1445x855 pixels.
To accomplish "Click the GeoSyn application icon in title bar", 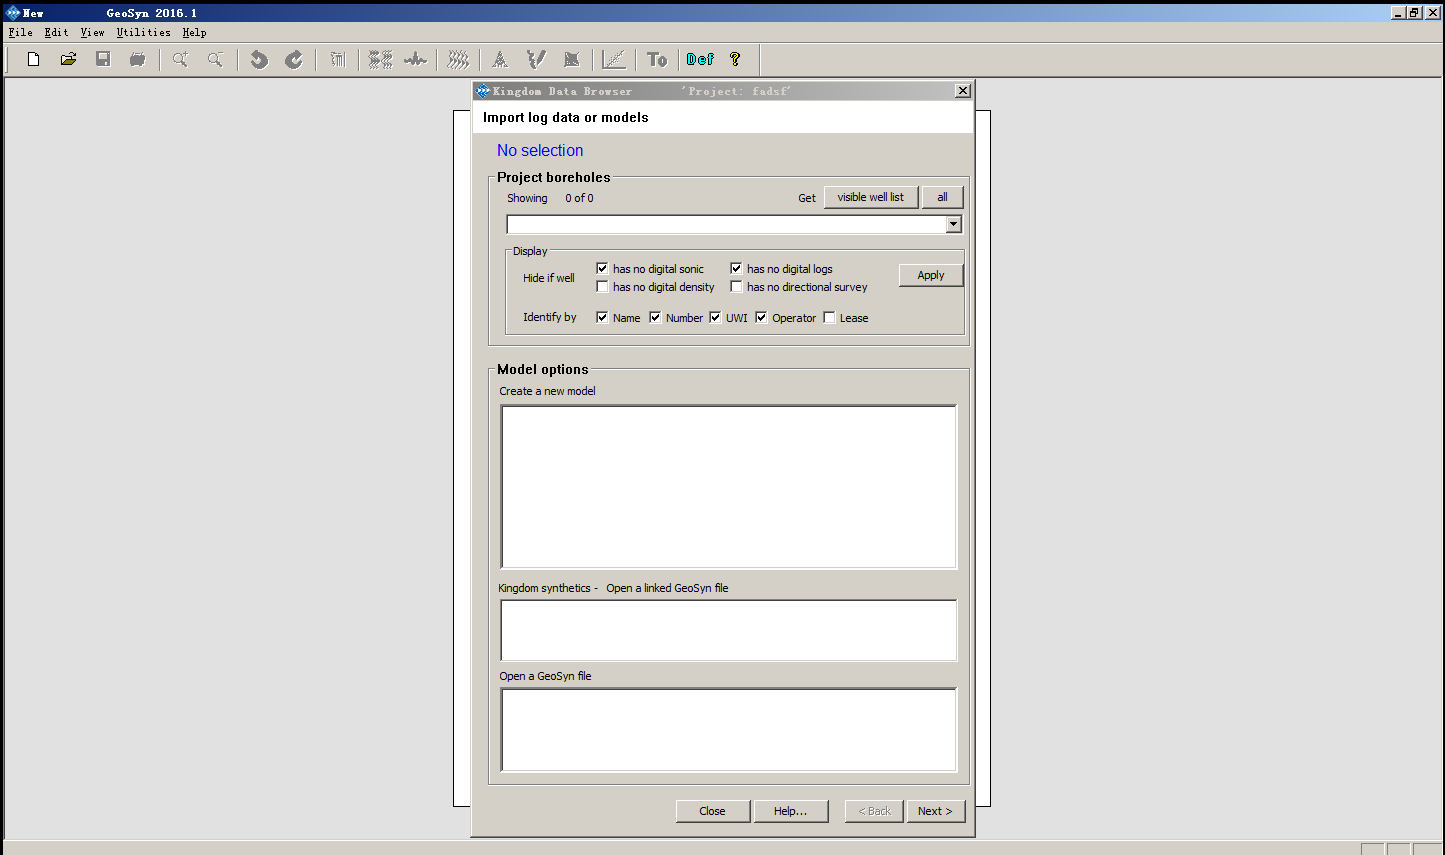I will [x=13, y=13].
